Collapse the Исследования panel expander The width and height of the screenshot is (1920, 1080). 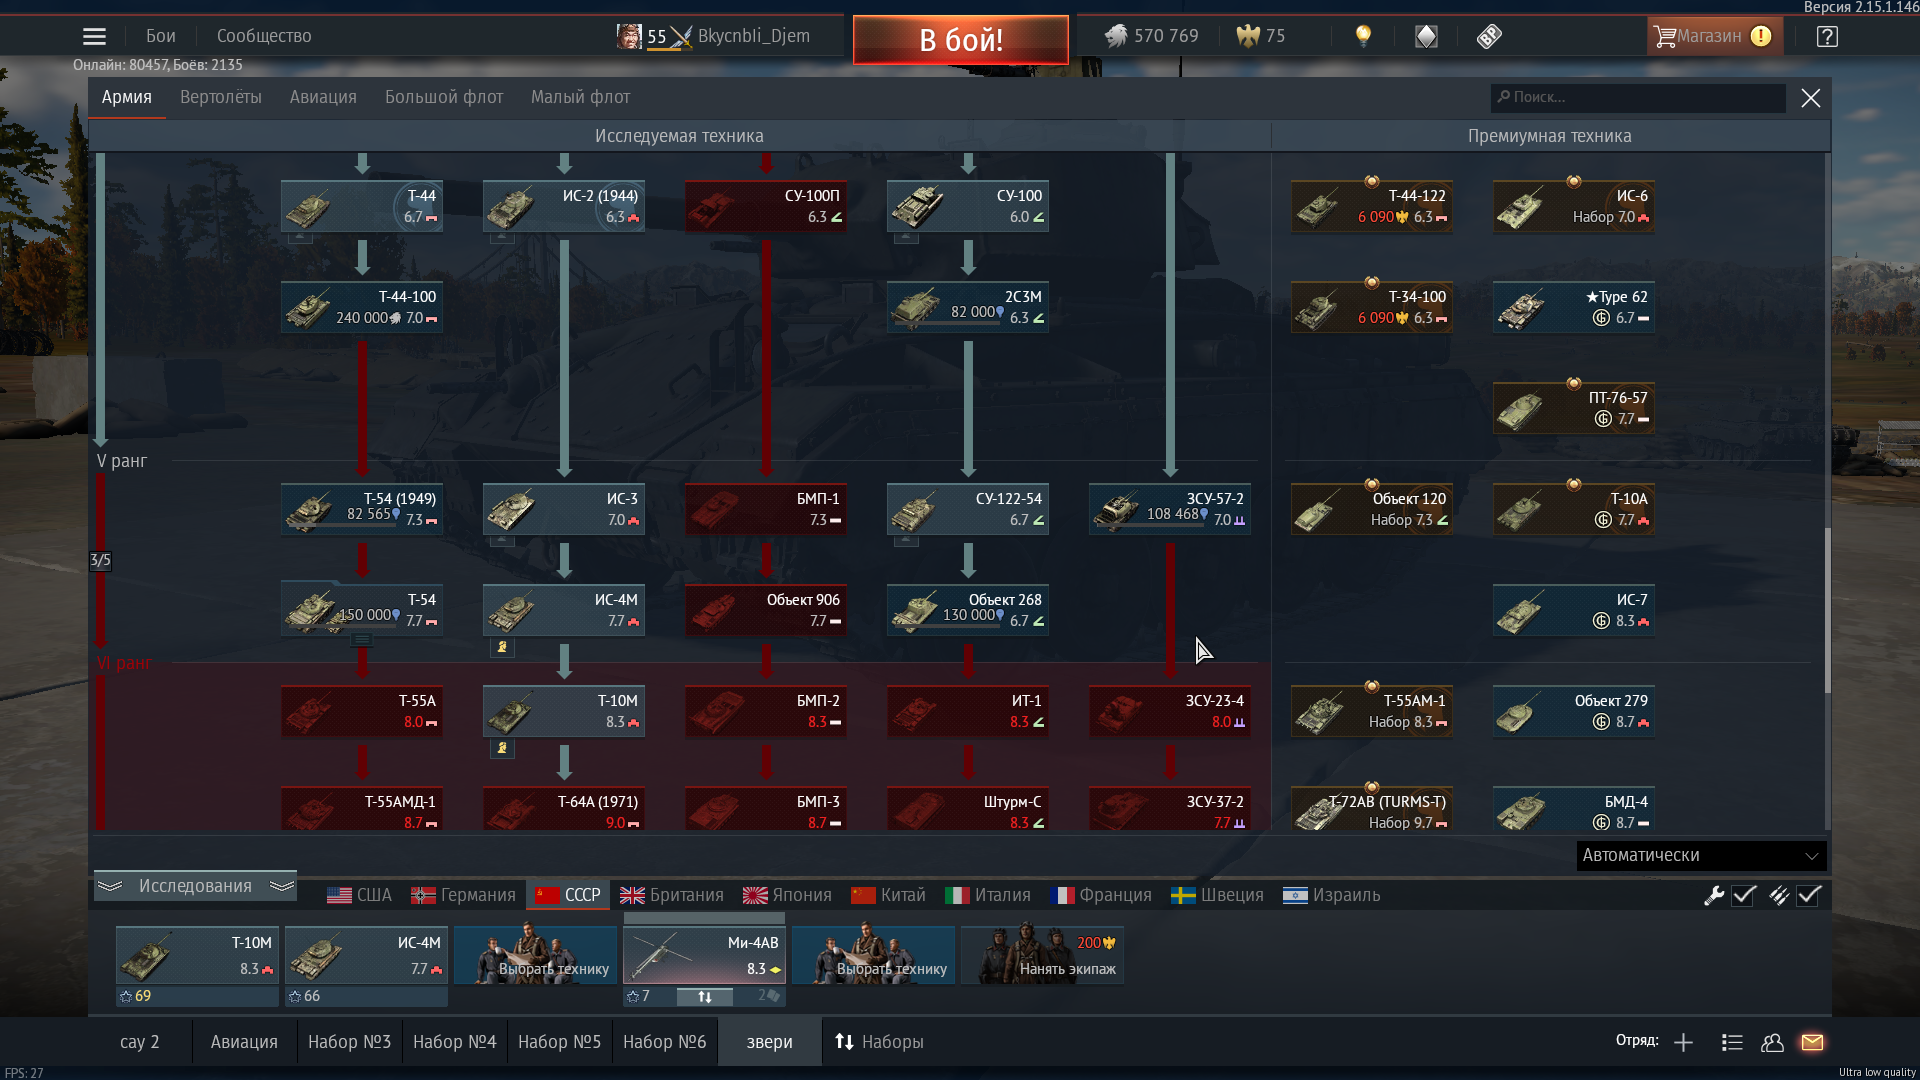point(195,886)
